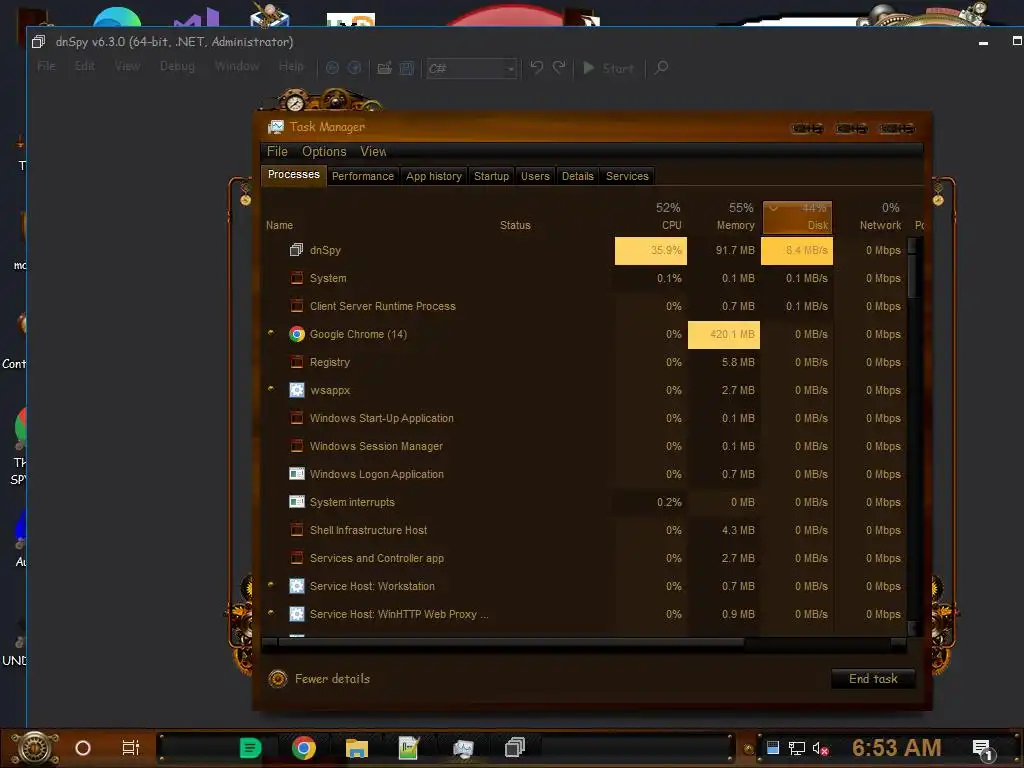Image resolution: width=1024 pixels, height=768 pixels.
Task: Switch to the Details tab
Action: click(577, 176)
